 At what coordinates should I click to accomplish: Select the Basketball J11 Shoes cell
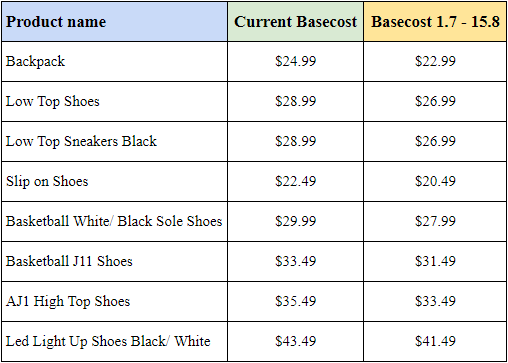[x=115, y=262]
